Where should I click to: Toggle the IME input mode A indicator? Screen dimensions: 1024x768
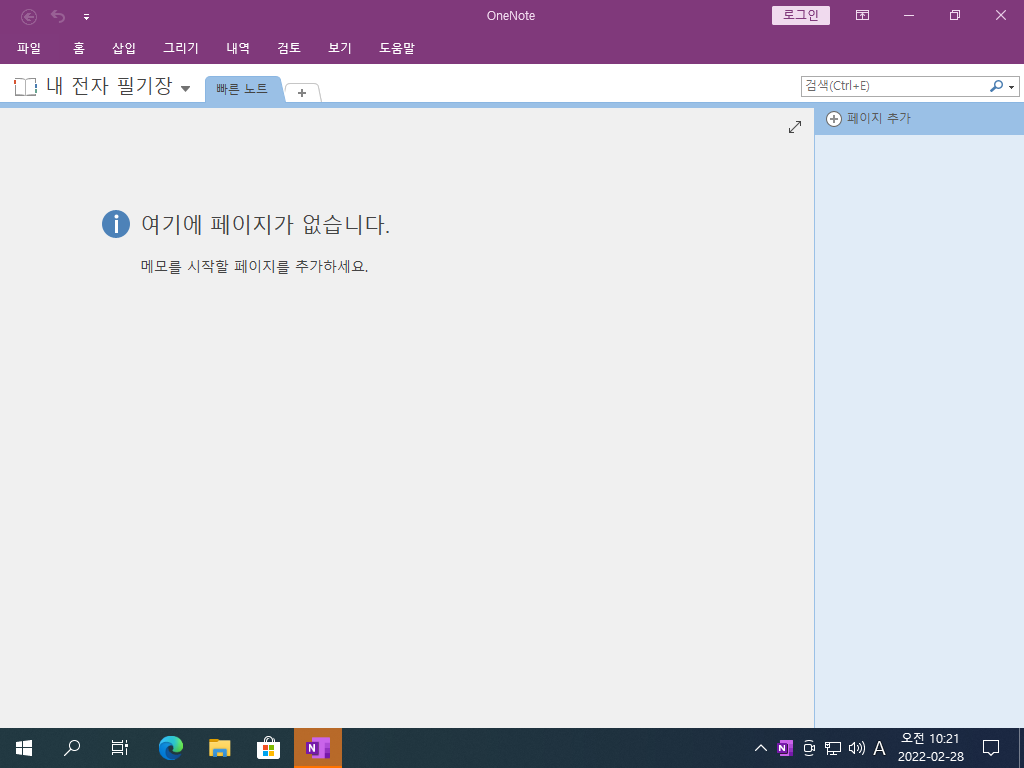[880, 748]
